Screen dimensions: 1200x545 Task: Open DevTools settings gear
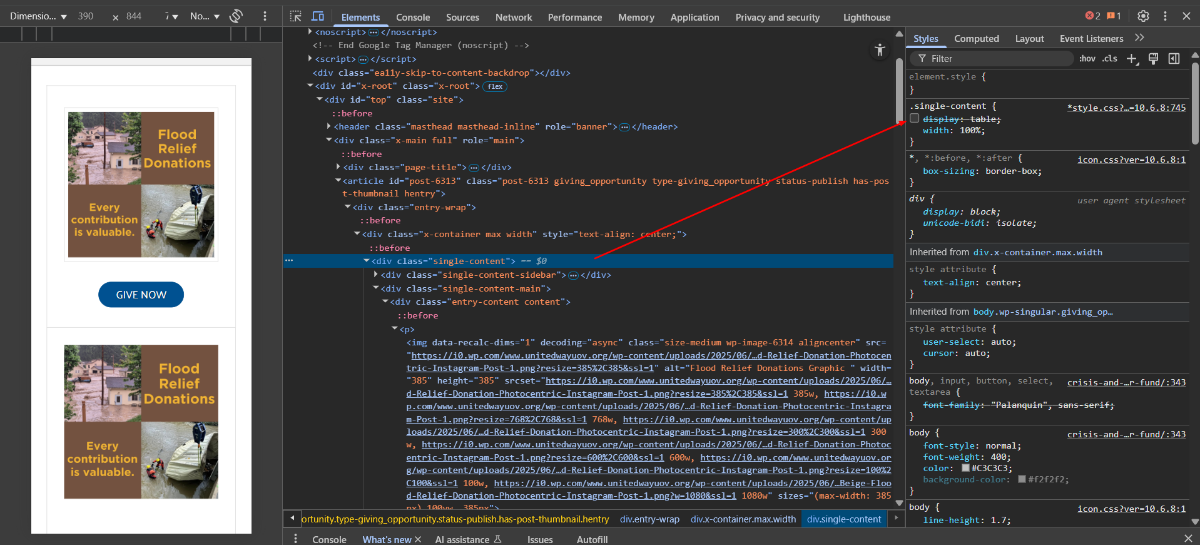coord(1143,16)
